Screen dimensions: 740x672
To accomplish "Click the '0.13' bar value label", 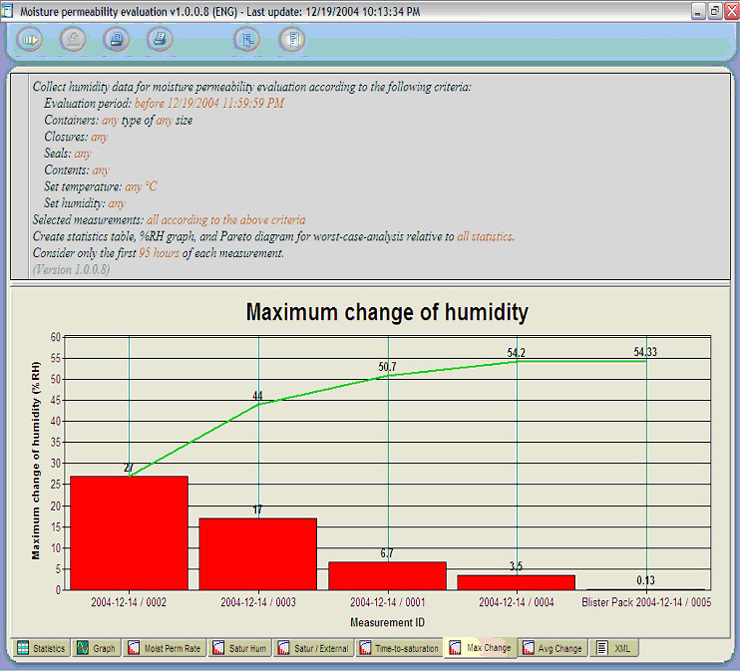I will 646,580.
